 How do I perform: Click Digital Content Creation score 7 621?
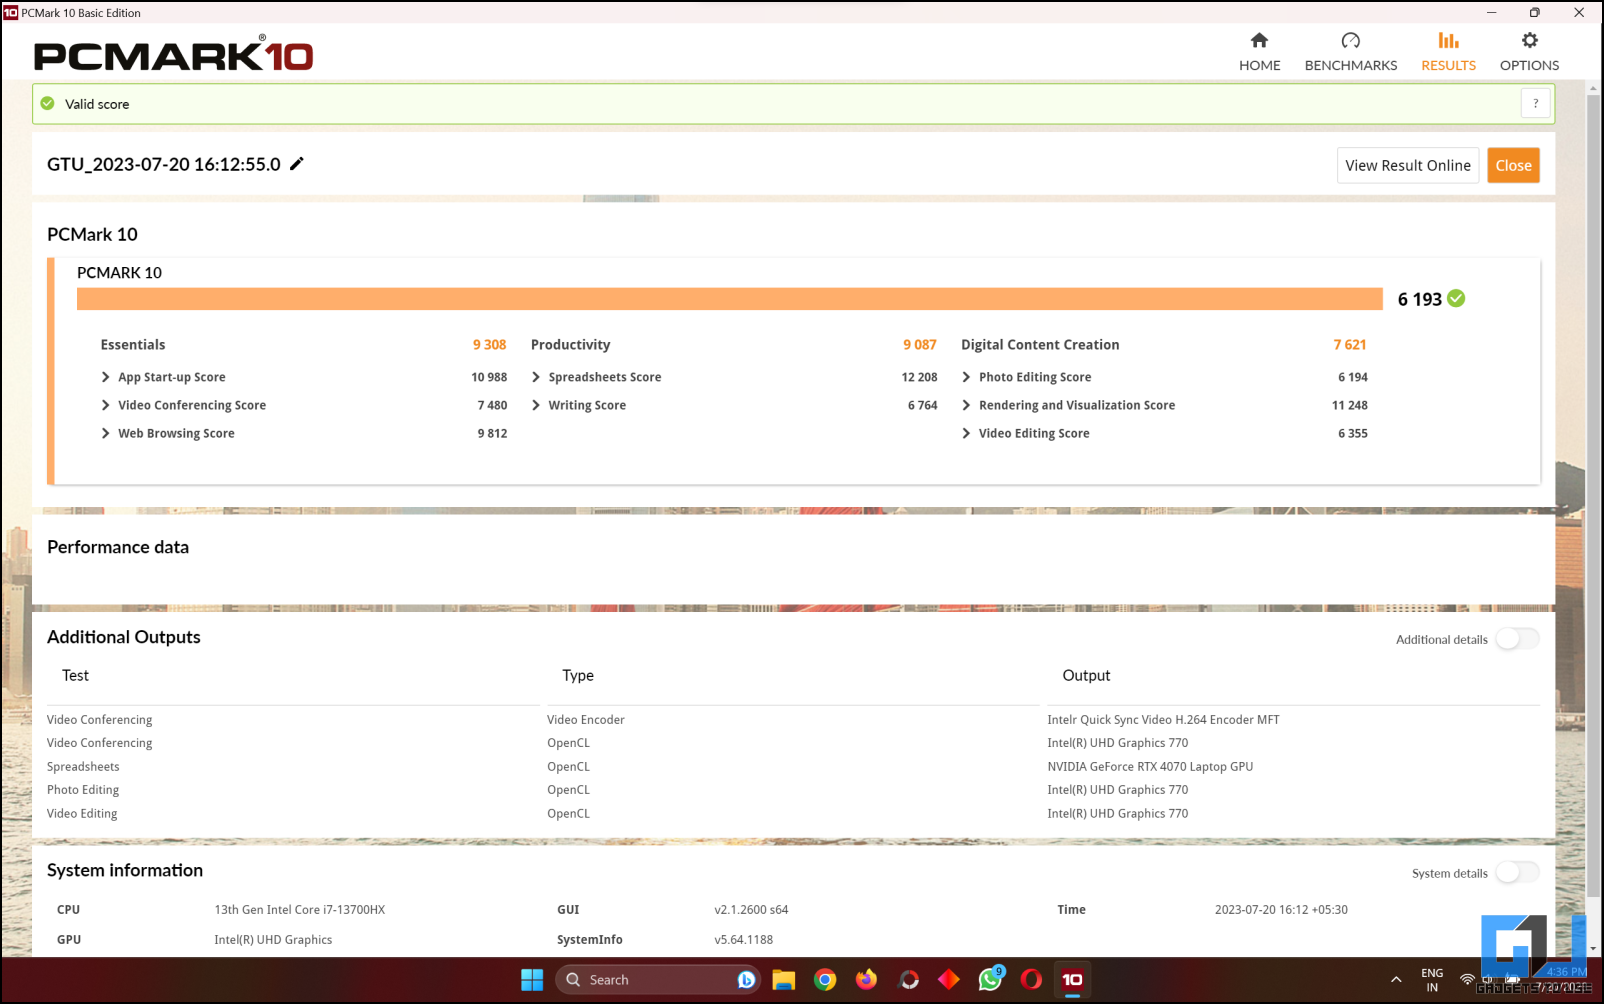tap(1350, 344)
